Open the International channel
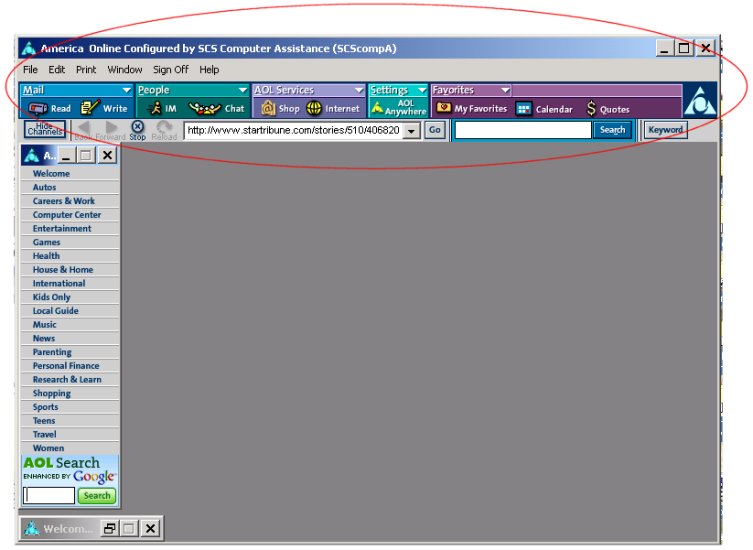753x550 pixels. [x=70, y=283]
